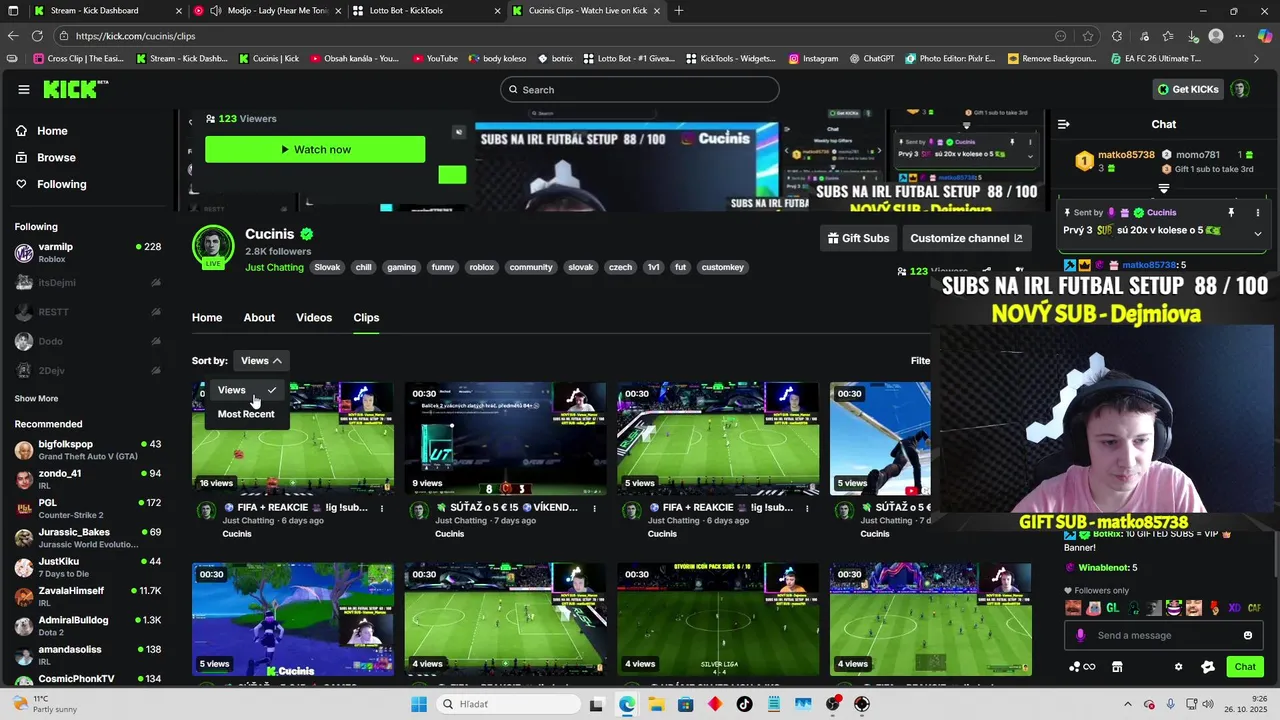Viewport: 1280px width, 720px height.
Task: Open chat settings gear icon
Action: [x=1178, y=667]
